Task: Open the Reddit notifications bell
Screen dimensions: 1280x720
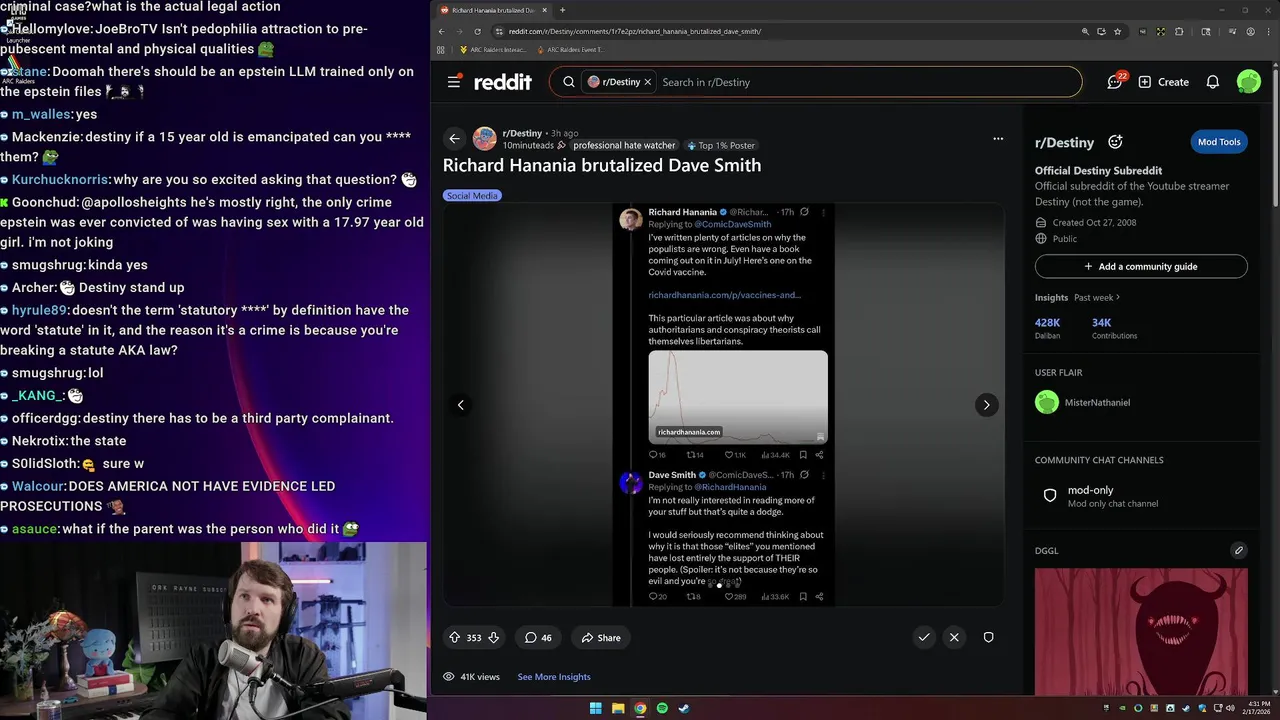Action: click(x=1212, y=82)
